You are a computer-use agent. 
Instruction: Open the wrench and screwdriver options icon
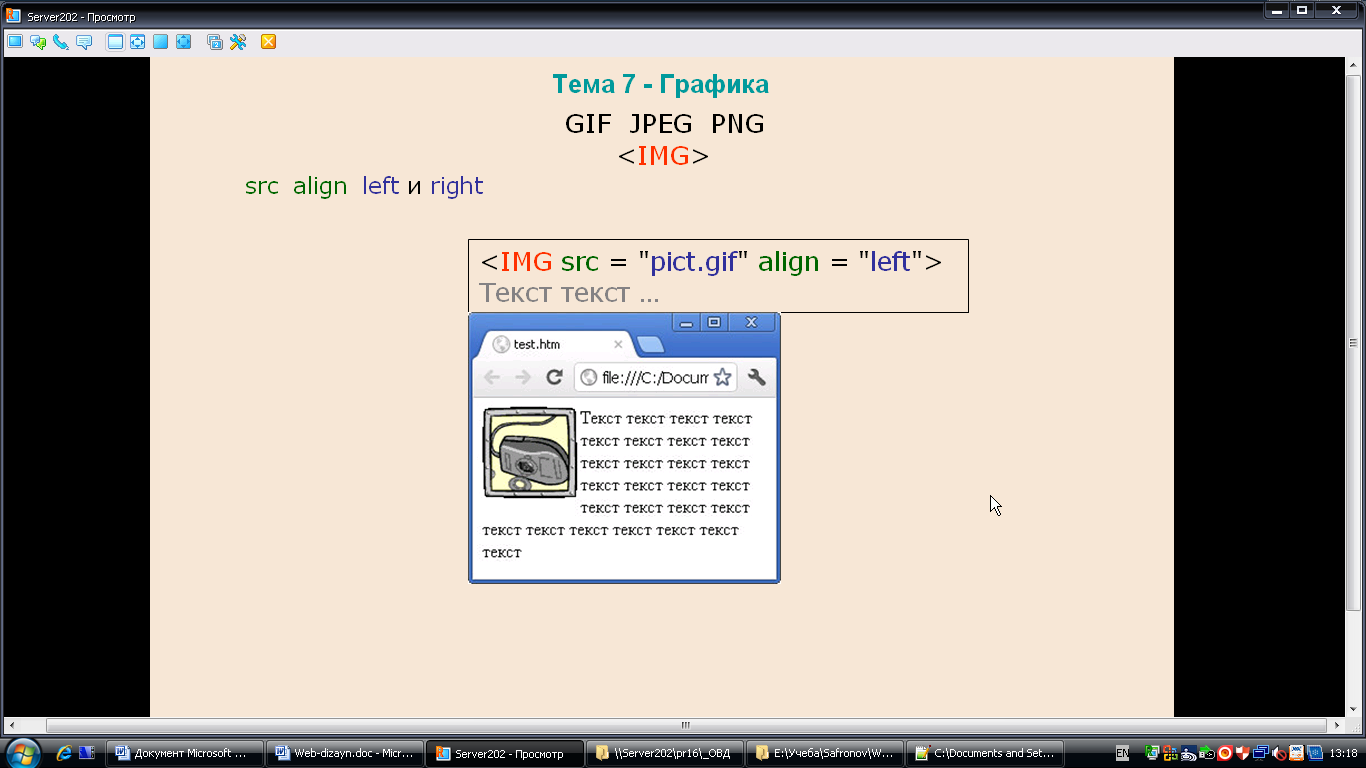click(x=238, y=42)
